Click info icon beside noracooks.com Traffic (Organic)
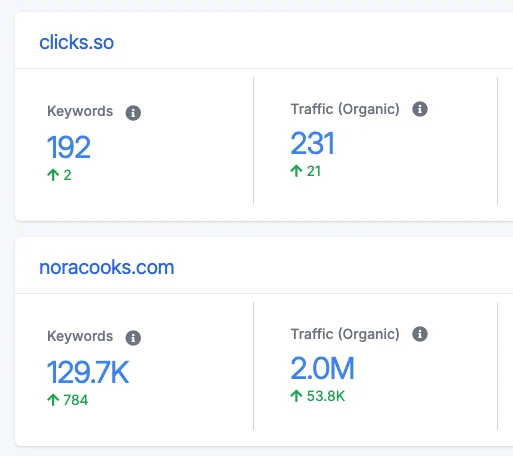 (420, 334)
